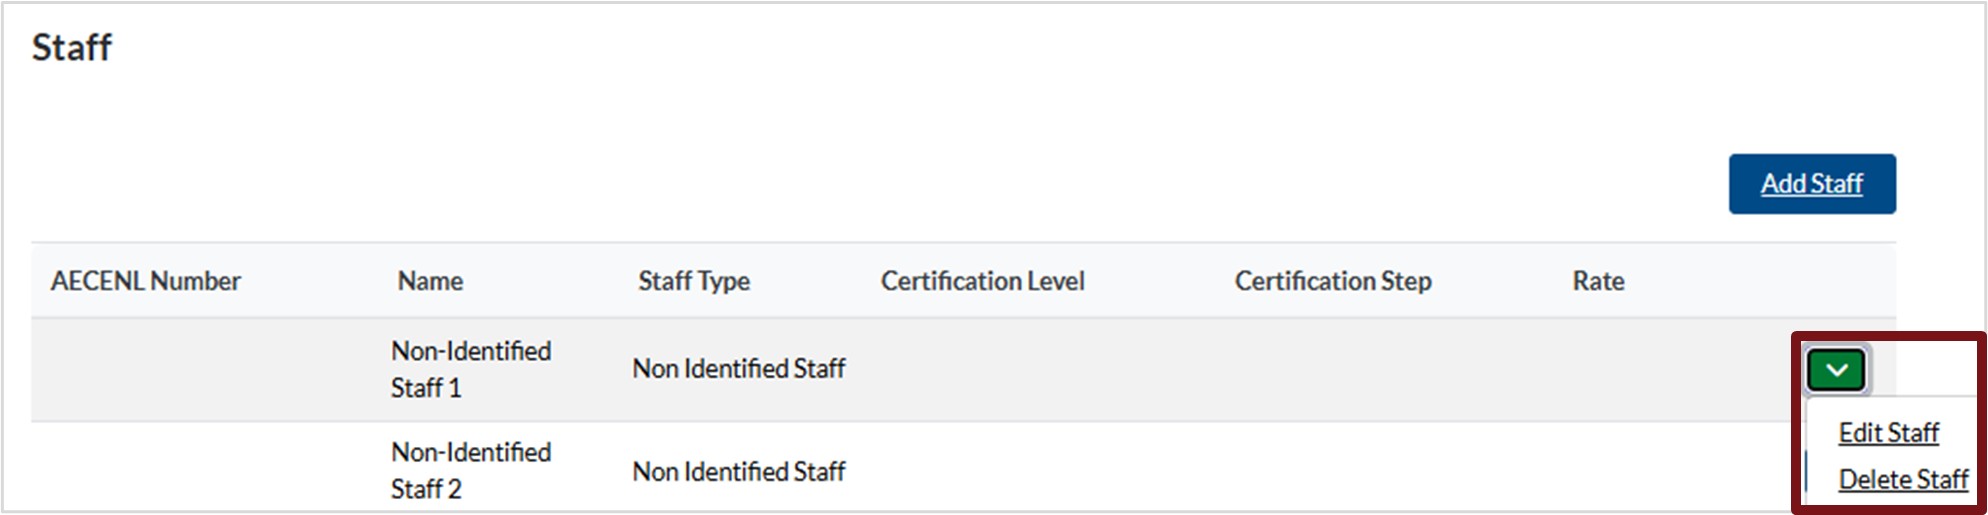Open the green chevron actions dropdown
1988x515 pixels.
point(1836,370)
